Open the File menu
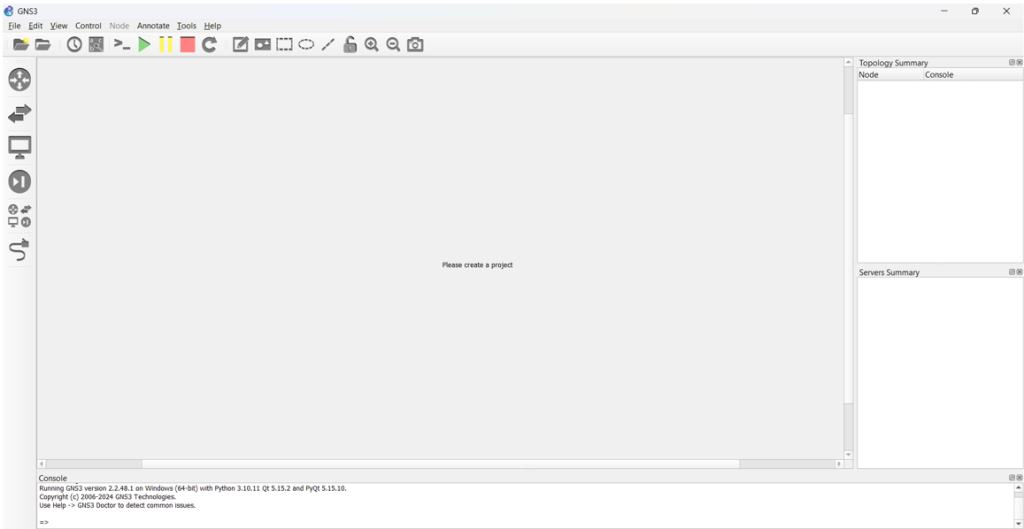The width and height of the screenshot is (1024, 529). pos(14,26)
